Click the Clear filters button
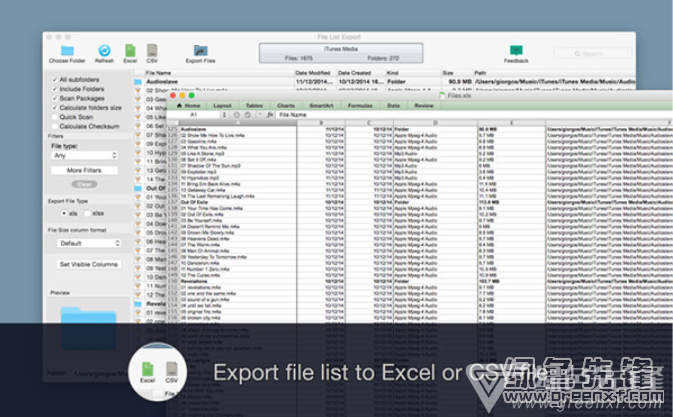 click(84, 184)
